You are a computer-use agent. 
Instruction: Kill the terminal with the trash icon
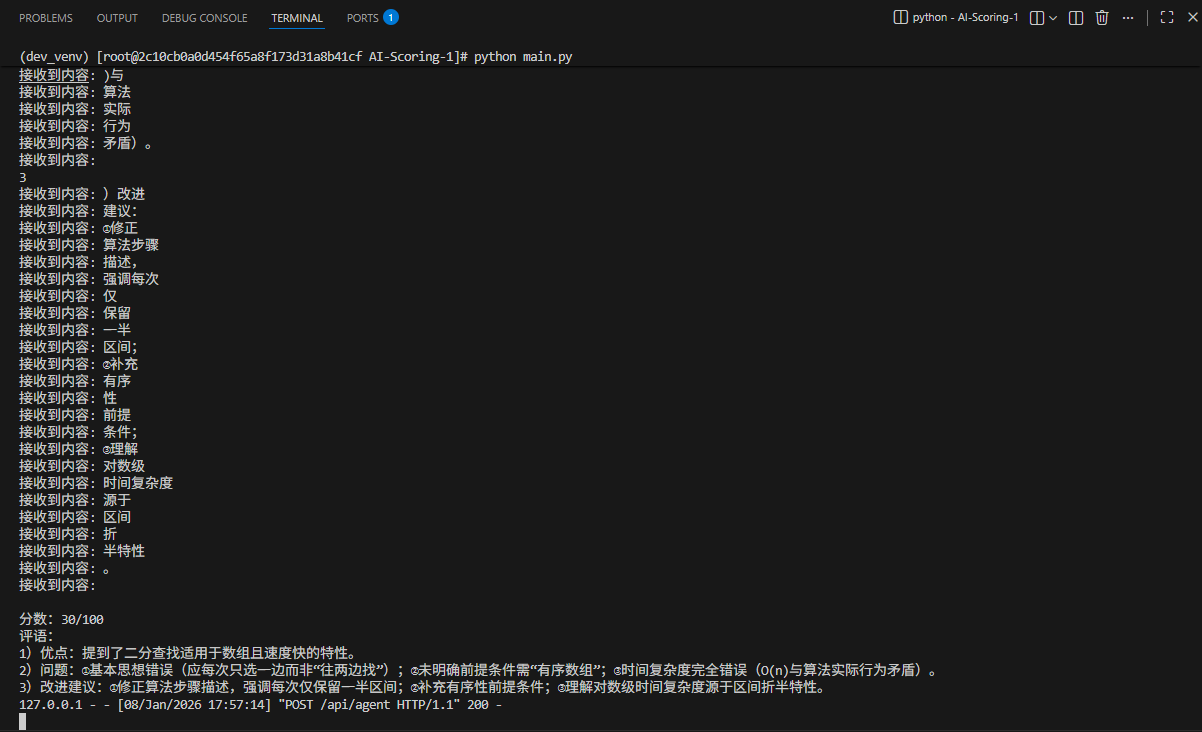click(x=1102, y=17)
